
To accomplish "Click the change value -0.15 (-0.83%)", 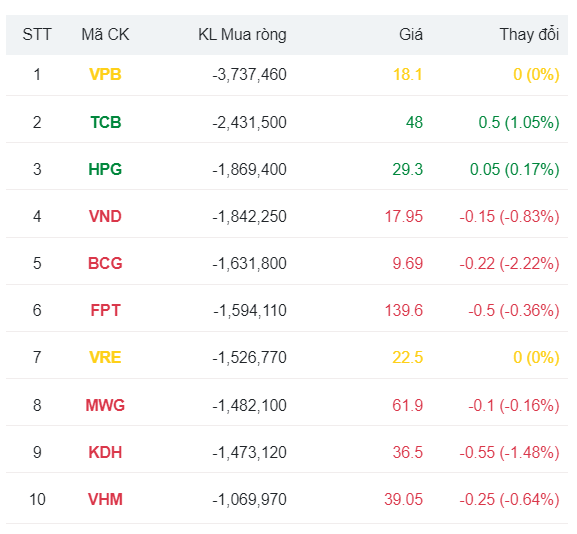I will click(x=509, y=216).
